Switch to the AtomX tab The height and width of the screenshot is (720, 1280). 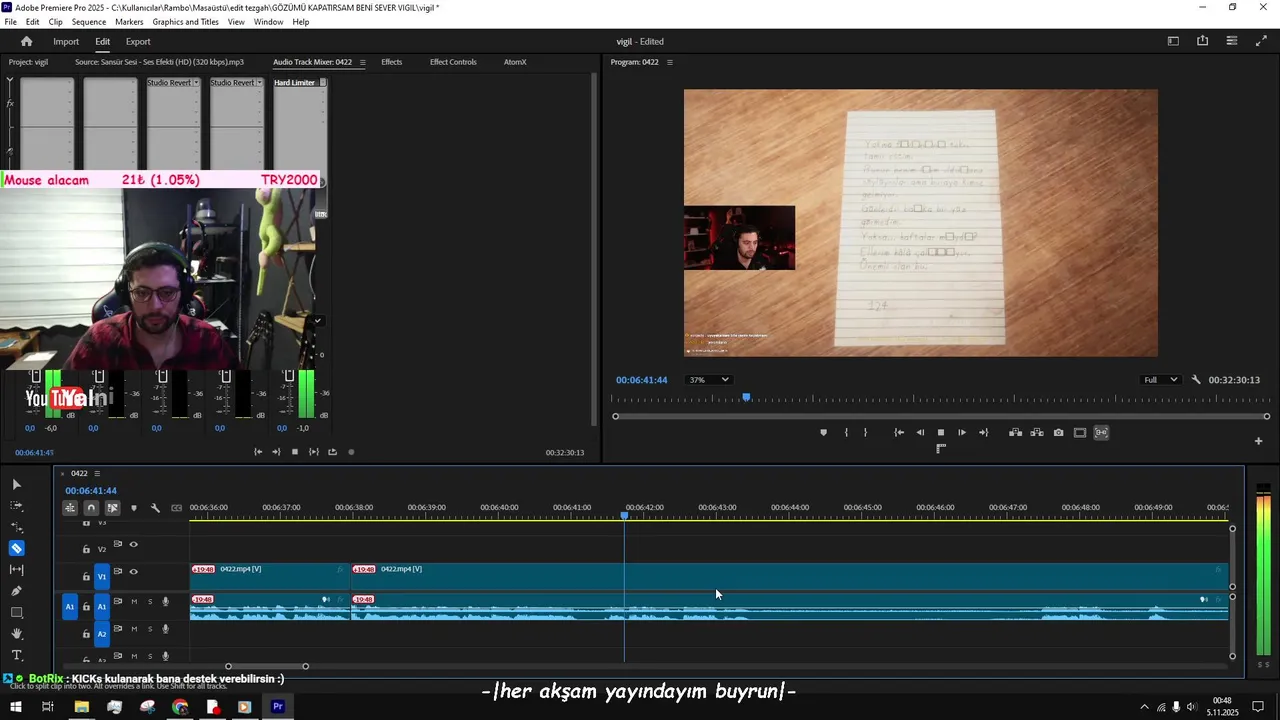coord(515,62)
